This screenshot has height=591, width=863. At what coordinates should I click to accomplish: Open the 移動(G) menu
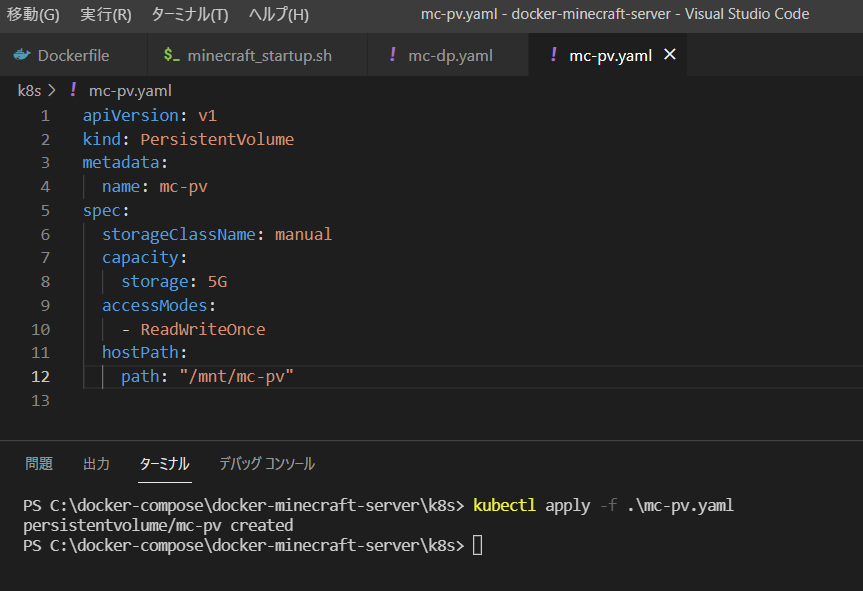[33, 14]
